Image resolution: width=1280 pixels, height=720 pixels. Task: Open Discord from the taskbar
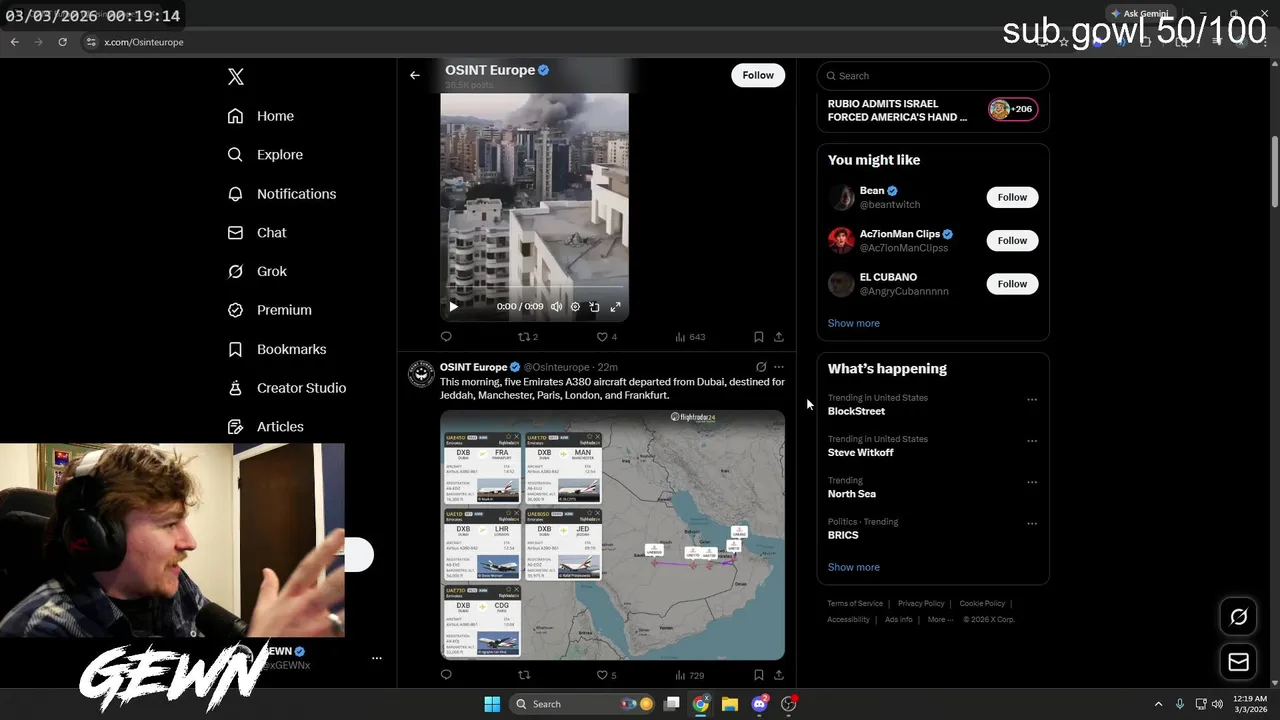pos(759,704)
